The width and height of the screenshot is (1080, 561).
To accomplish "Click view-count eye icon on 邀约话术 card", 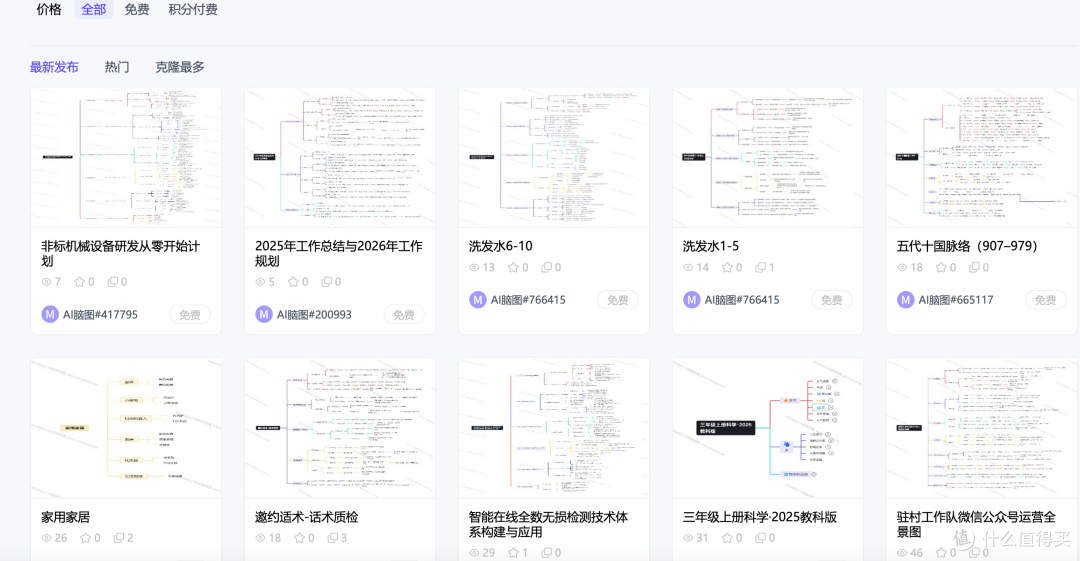I will (260, 538).
